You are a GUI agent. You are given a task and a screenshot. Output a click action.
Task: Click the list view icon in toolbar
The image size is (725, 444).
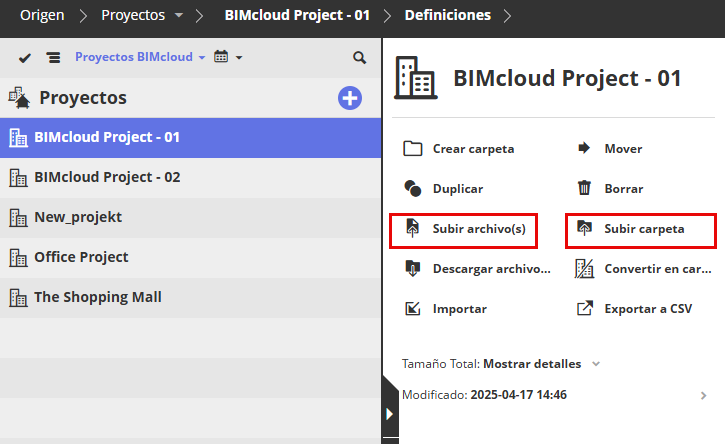coord(53,58)
